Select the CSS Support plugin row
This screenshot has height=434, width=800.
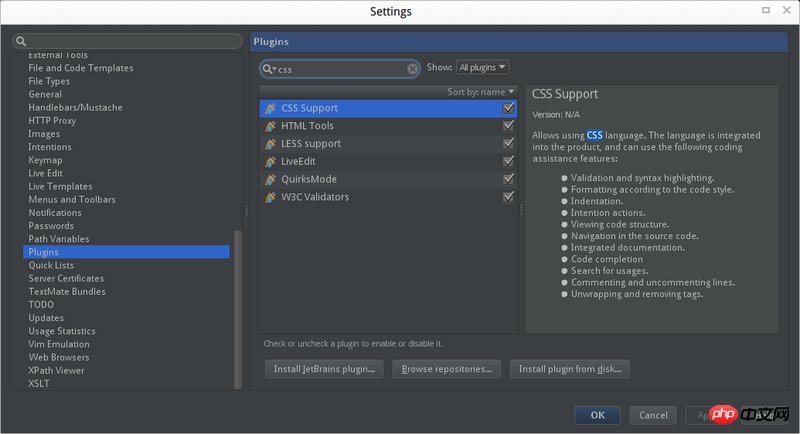point(388,108)
